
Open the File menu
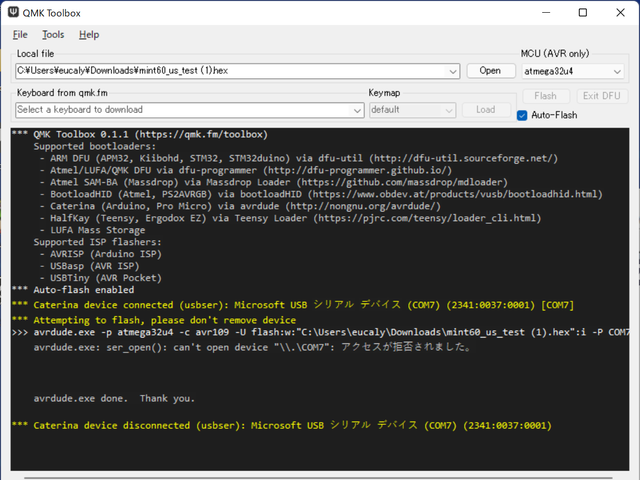[20, 35]
